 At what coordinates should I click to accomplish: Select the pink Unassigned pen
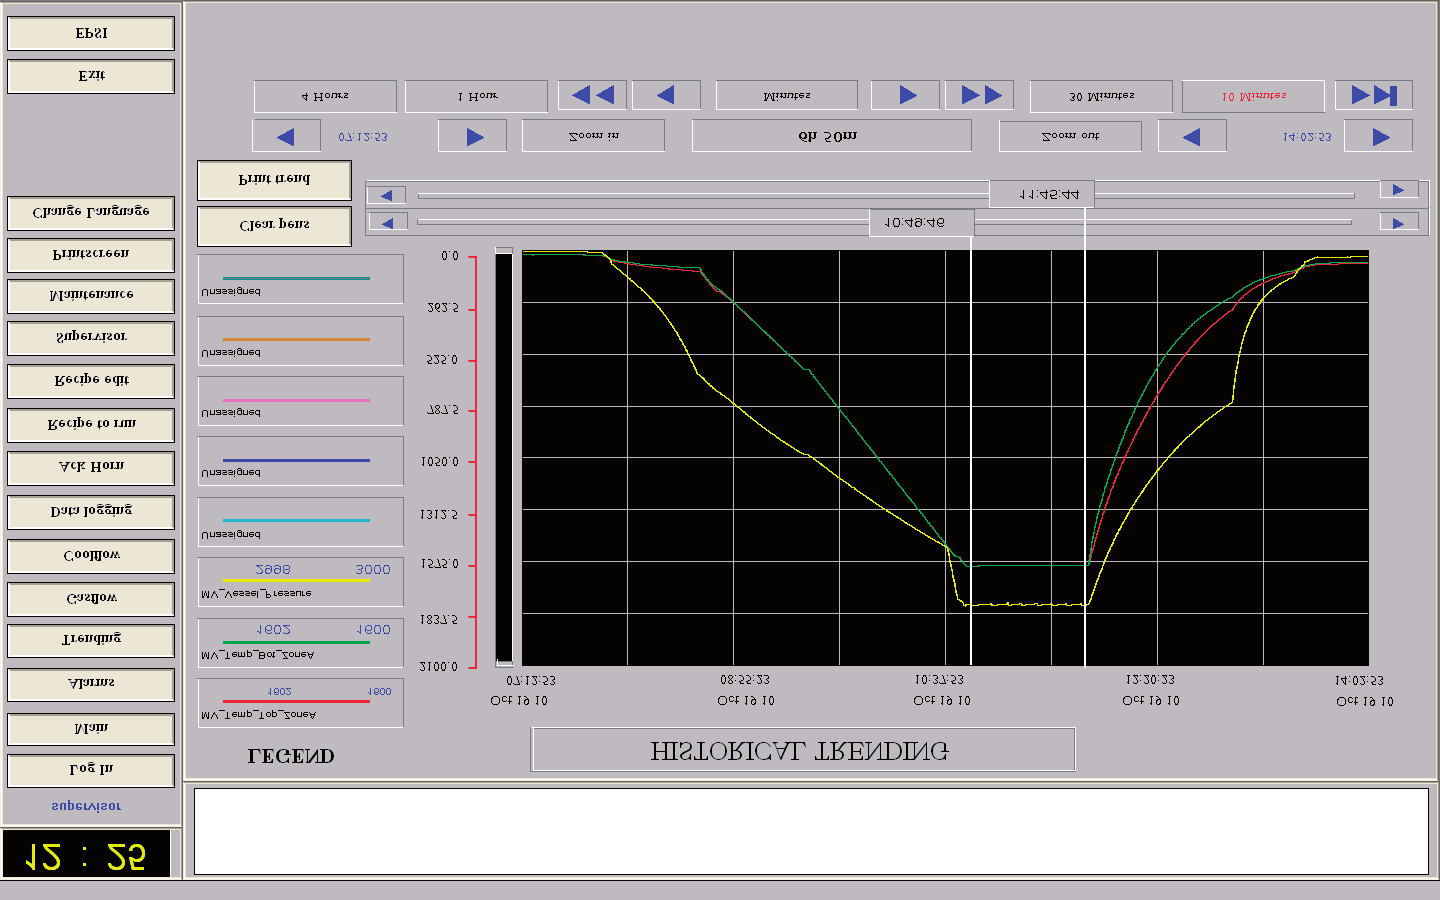point(300,401)
